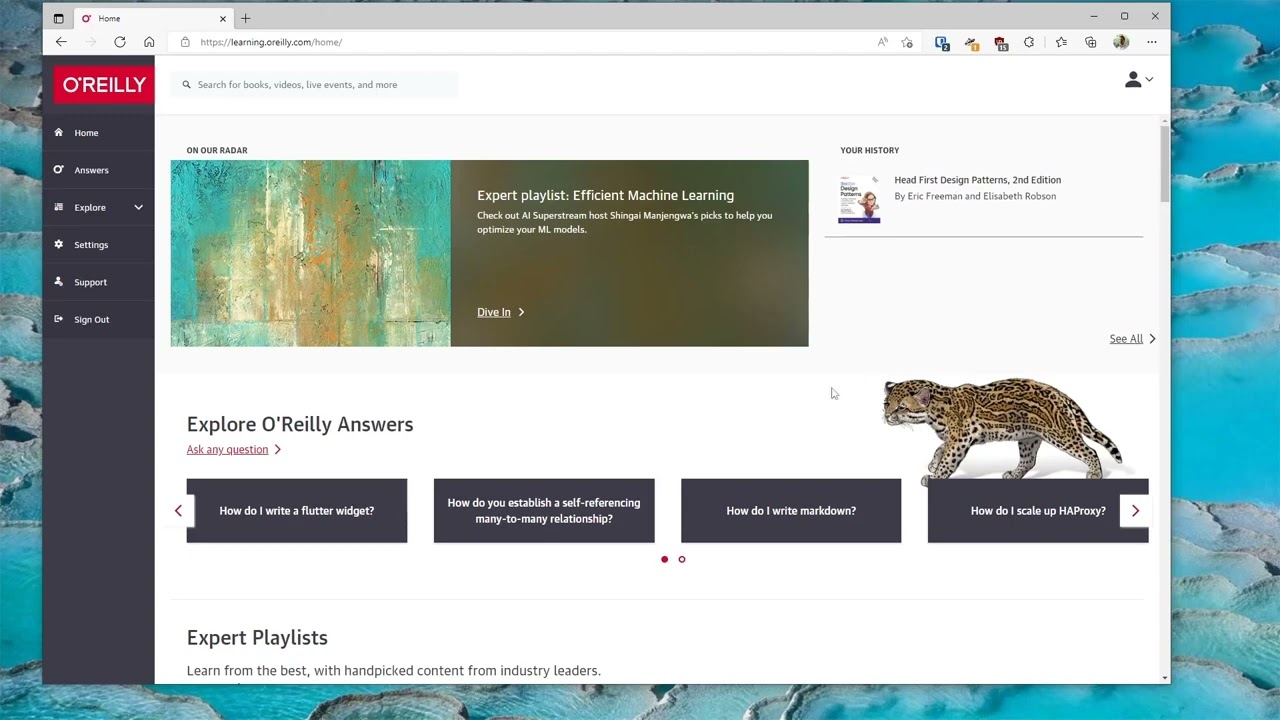
Task: Open 'How do I scale up HAProxy?' card
Action: 1038,511
